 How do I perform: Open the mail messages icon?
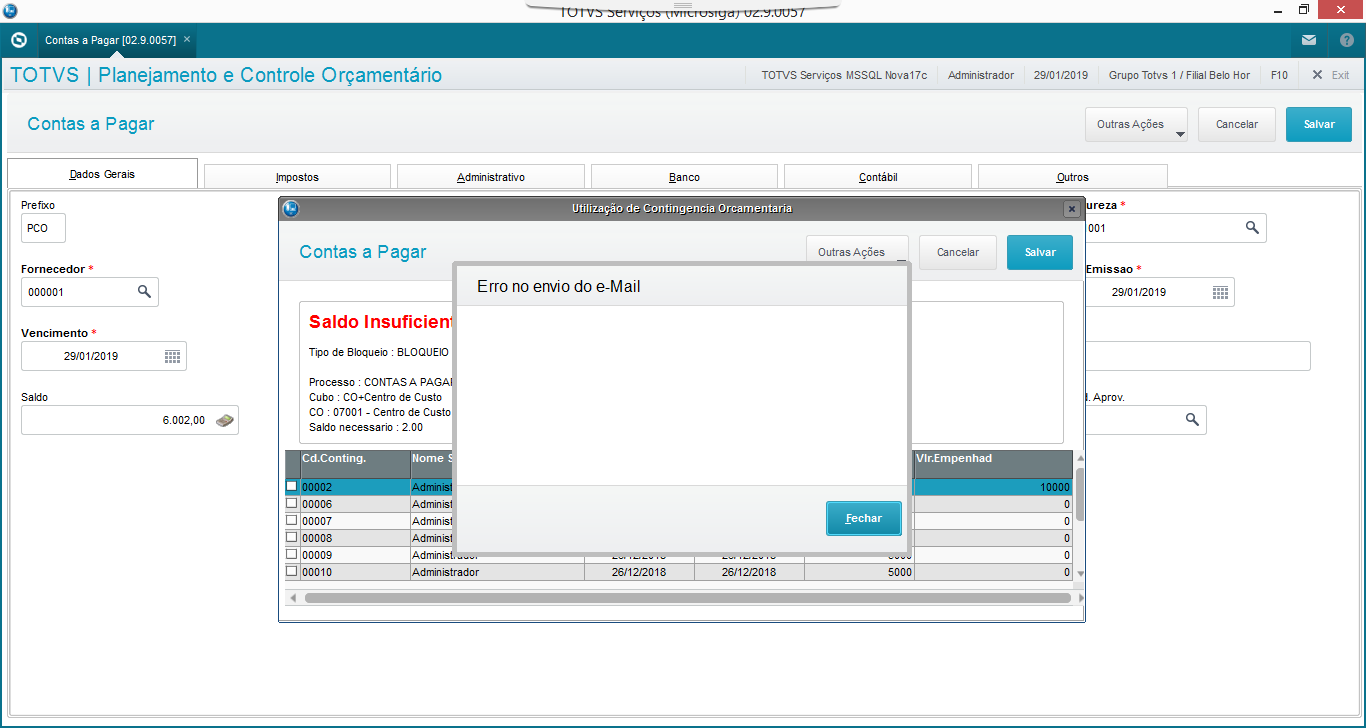pos(1309,40)
